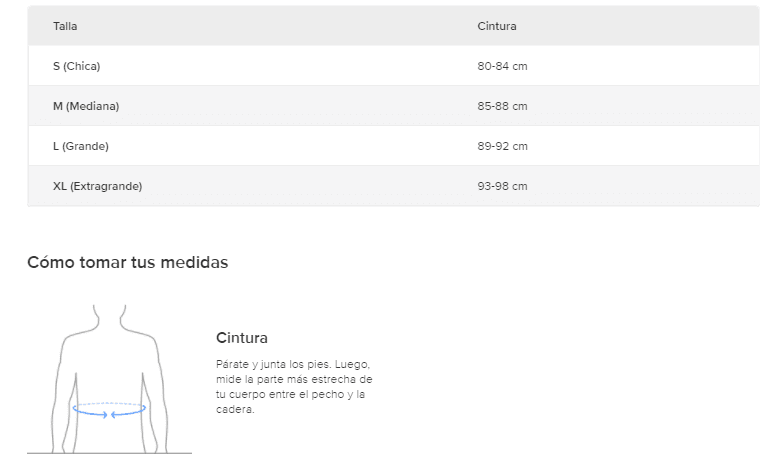Pick the M (Mediana) size cell

pyautogui.click(x=86, y=106)
